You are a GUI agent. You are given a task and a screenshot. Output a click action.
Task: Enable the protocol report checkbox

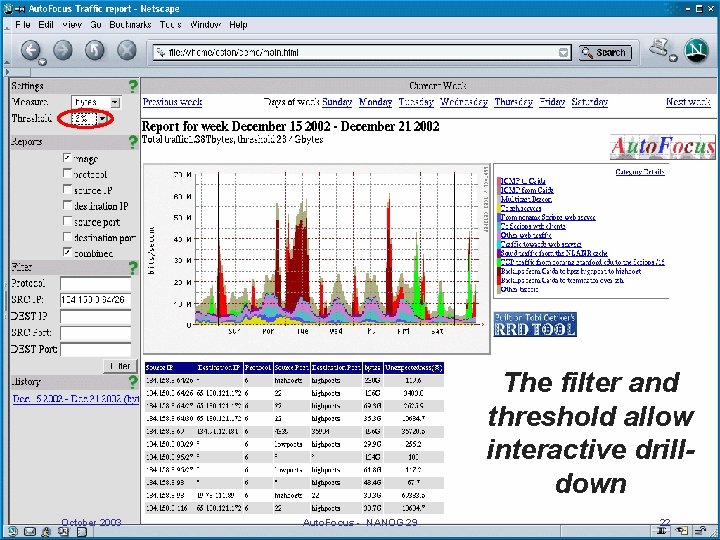click(x=67, y=173)
